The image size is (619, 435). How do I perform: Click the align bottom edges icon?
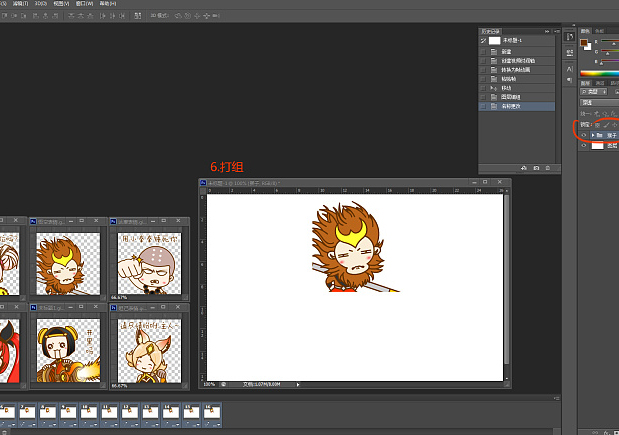pyautogui.click(x=24, y=16)
